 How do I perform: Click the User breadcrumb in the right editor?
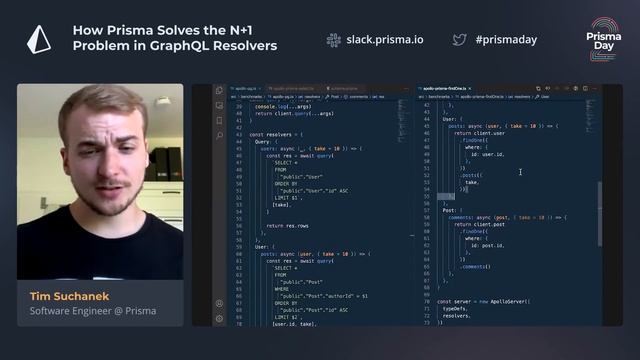click(542, 97)
